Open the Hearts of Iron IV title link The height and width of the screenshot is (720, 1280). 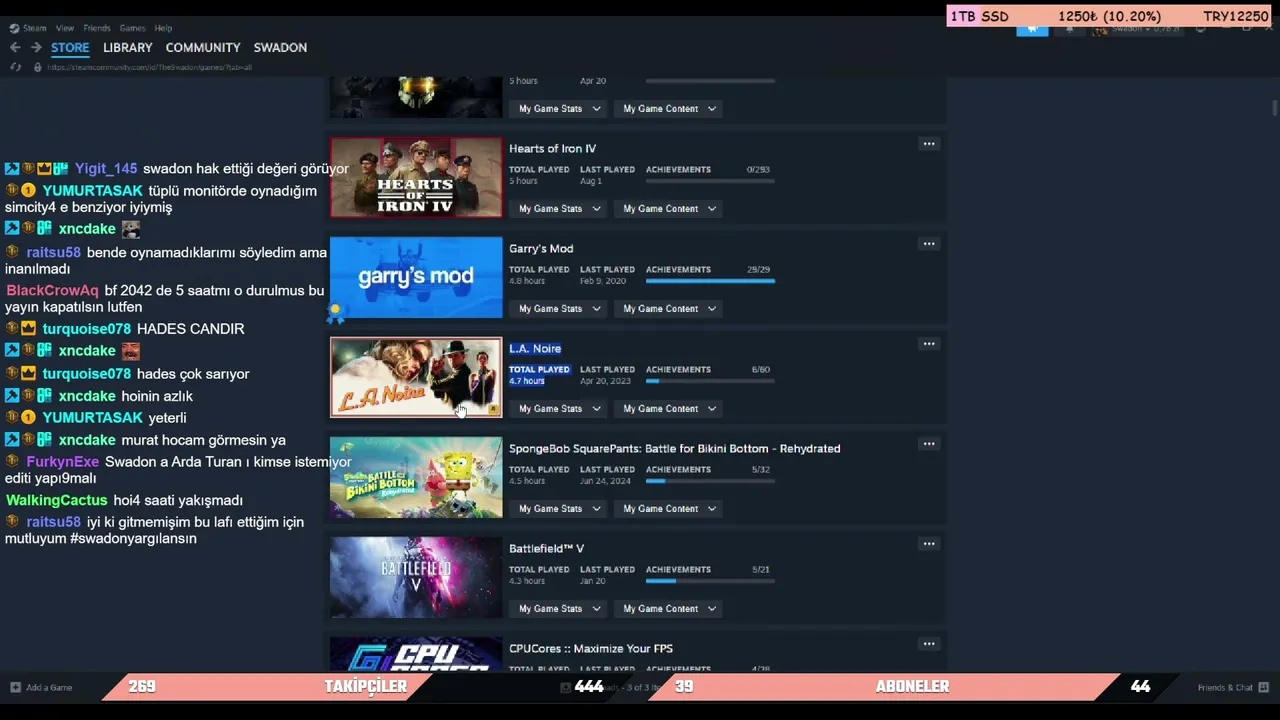552,149
